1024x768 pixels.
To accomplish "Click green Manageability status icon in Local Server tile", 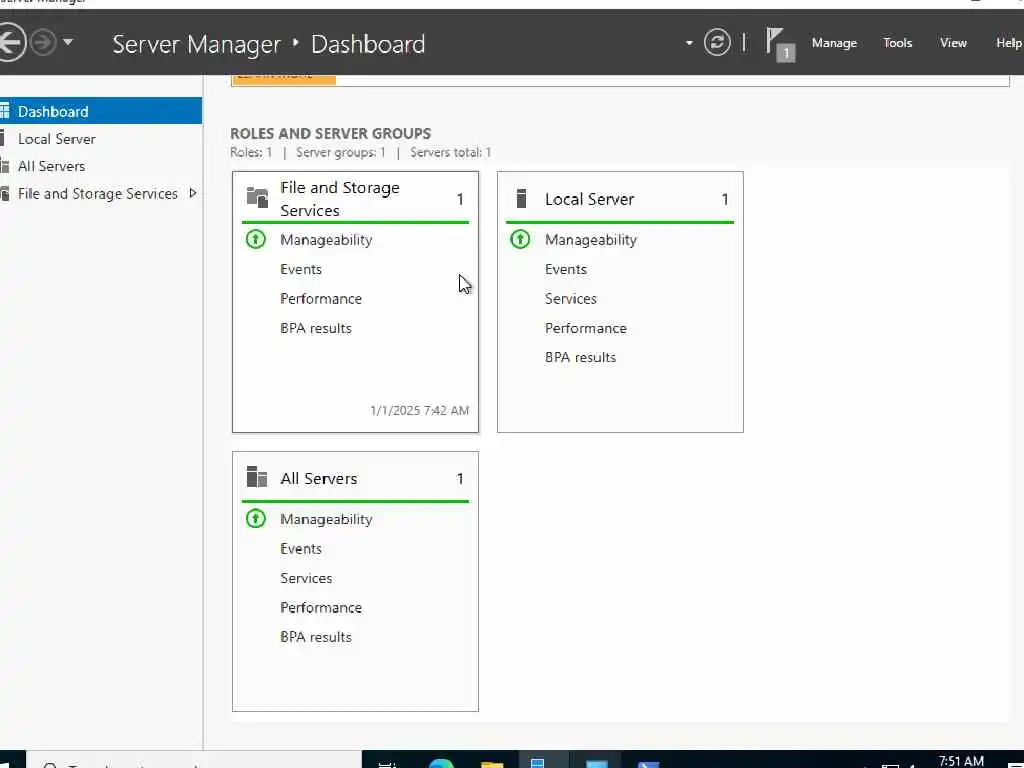I will (x=520, y=240).
